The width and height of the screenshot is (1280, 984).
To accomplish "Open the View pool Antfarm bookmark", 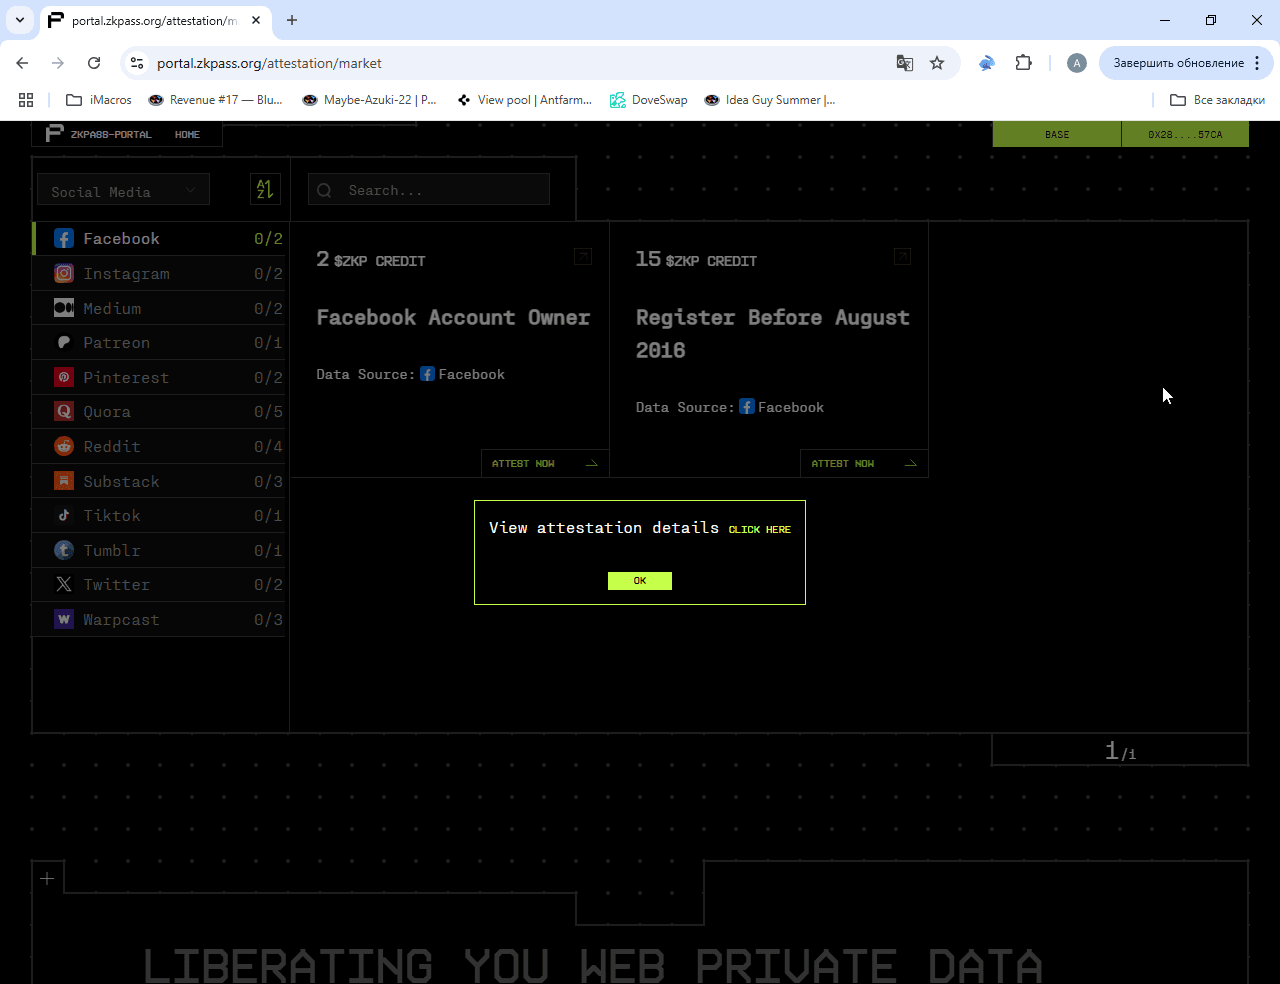I will point(524,100).
